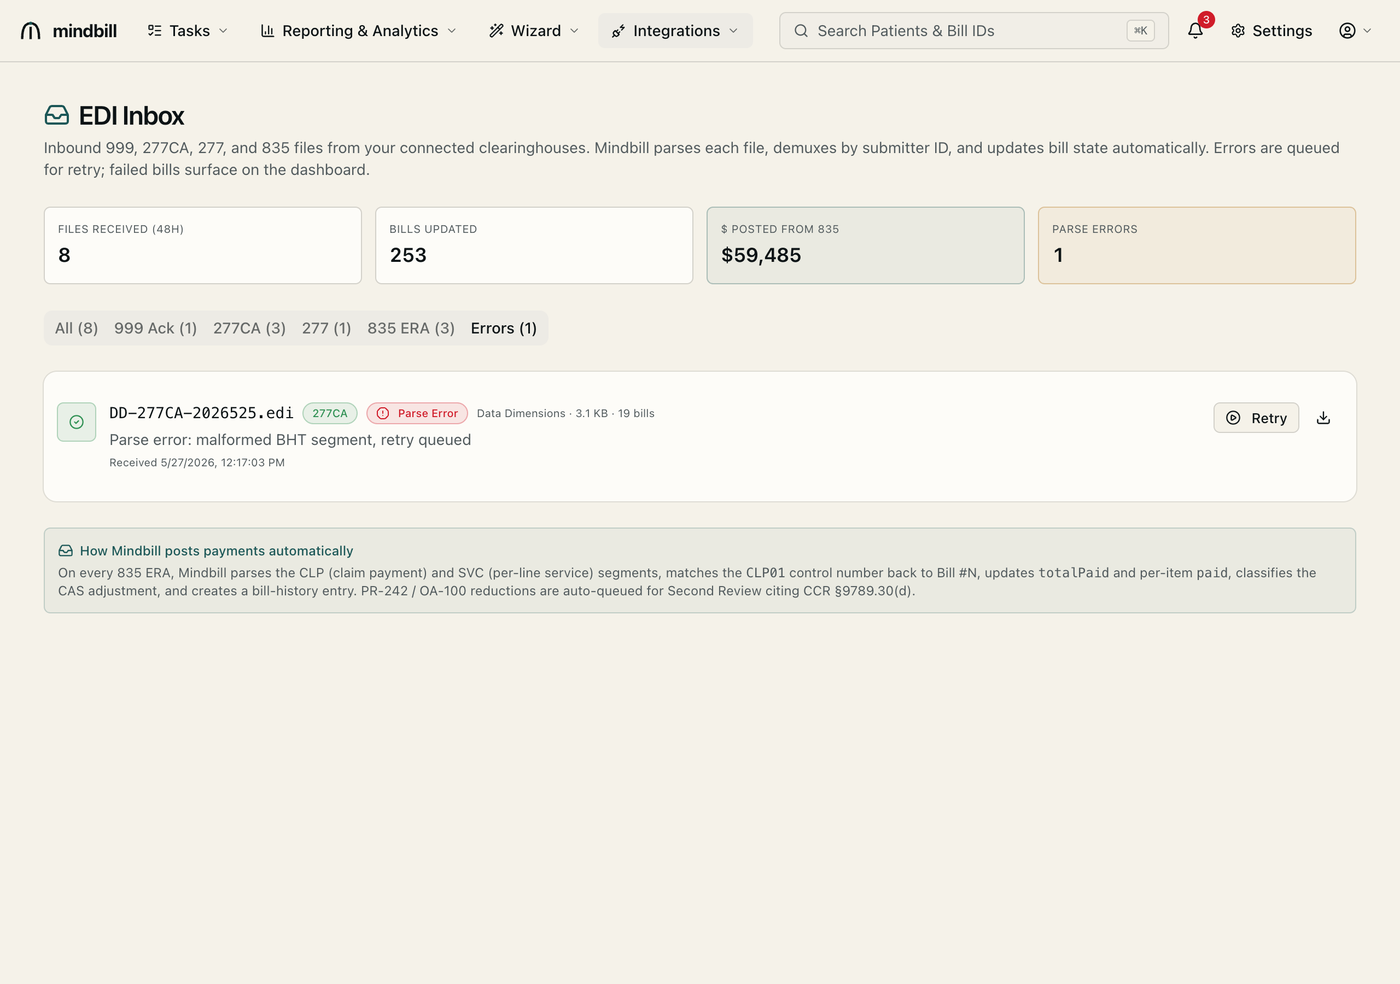Image resolution: width=1400 pixels, height=984 pixels.
Task: Click How Mindbill posts payments automatically heading
Action: point(216,551)
